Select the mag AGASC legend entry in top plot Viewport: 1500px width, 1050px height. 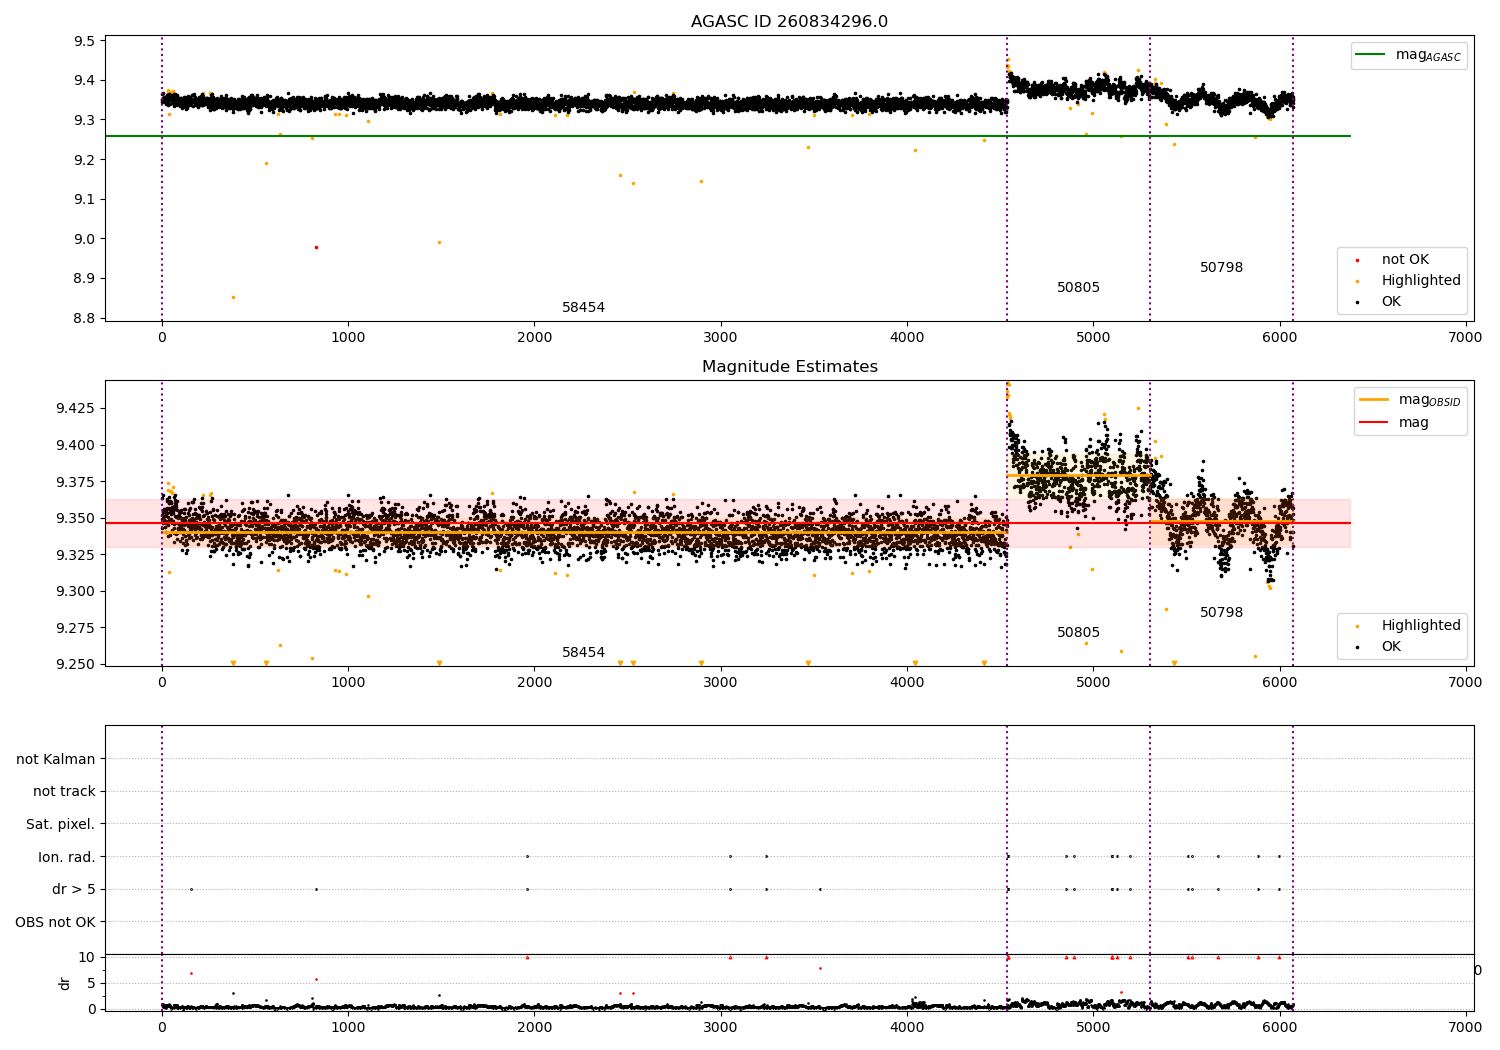[x=1409, y=55]
